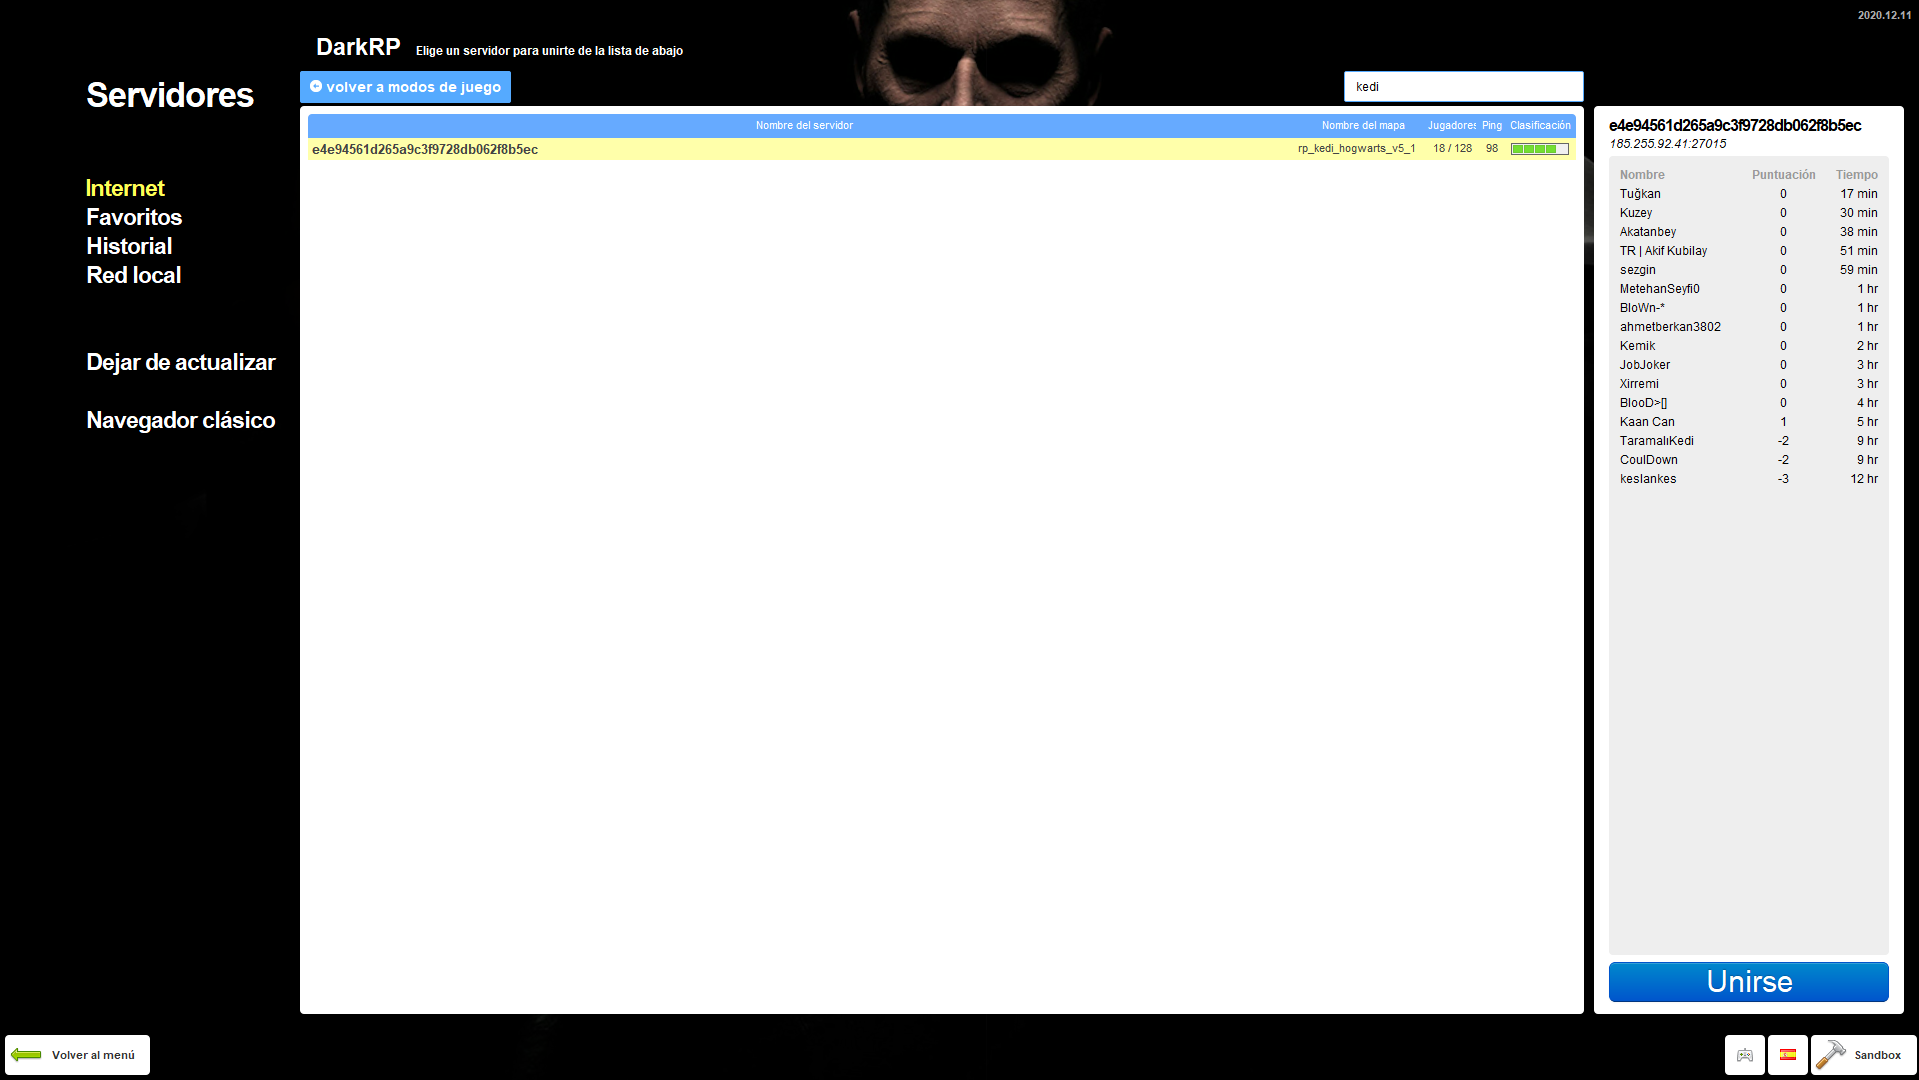Sort servers by the Ping column

click(1491, 125)
